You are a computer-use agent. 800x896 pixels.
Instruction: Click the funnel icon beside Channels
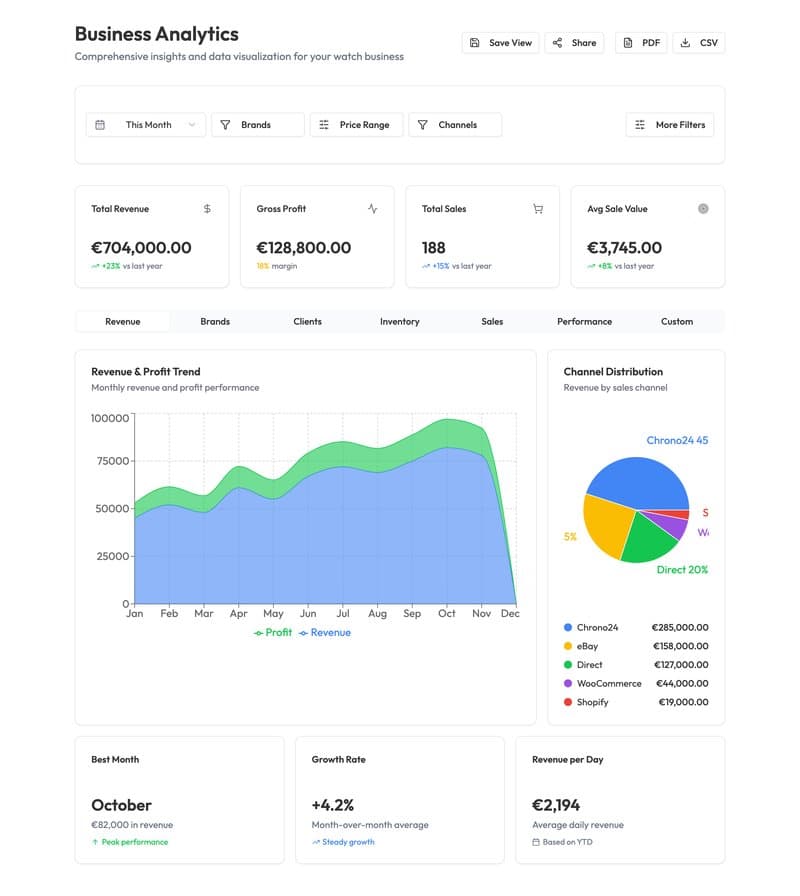click(422, 125)
